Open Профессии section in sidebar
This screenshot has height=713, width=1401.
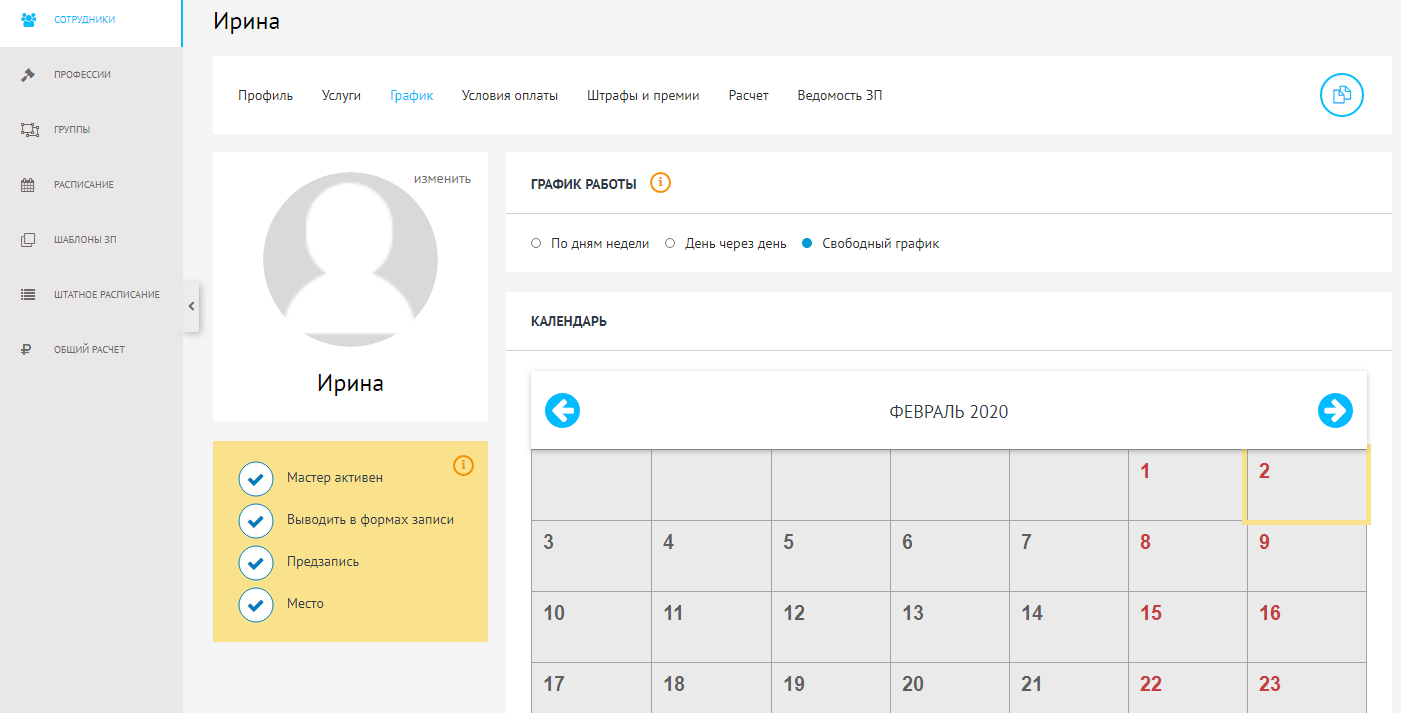tap(91, 74)
